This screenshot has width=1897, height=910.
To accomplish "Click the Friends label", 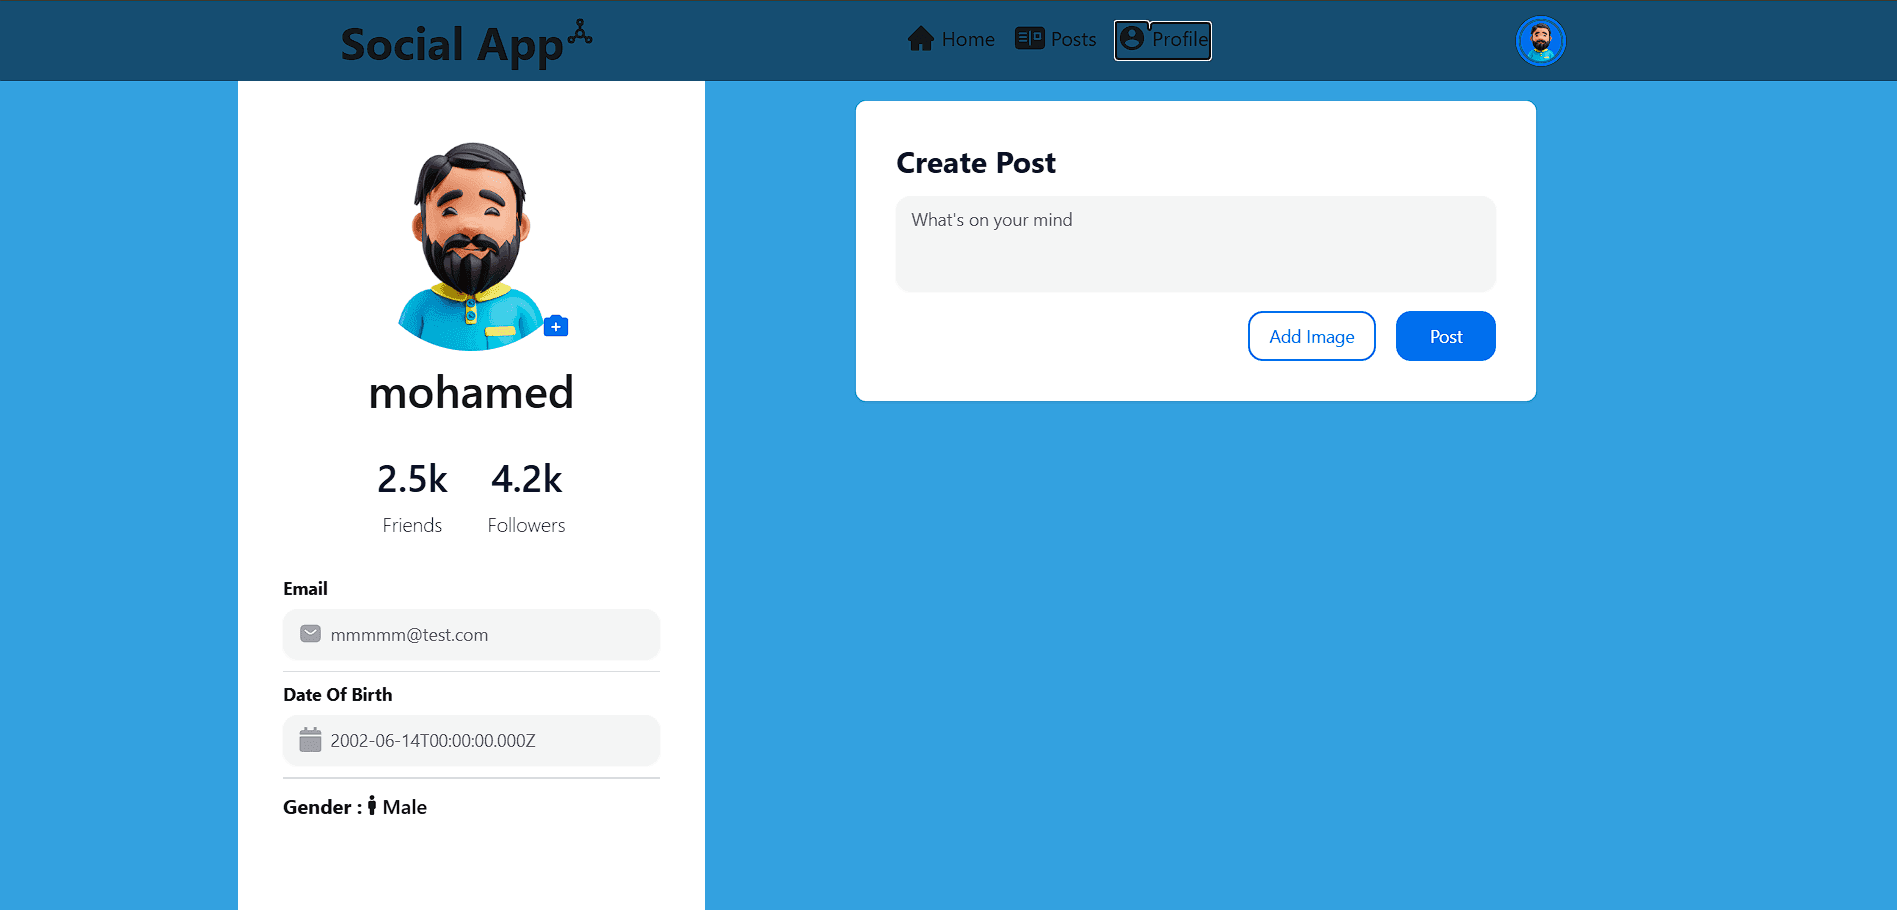I will 412,525.
